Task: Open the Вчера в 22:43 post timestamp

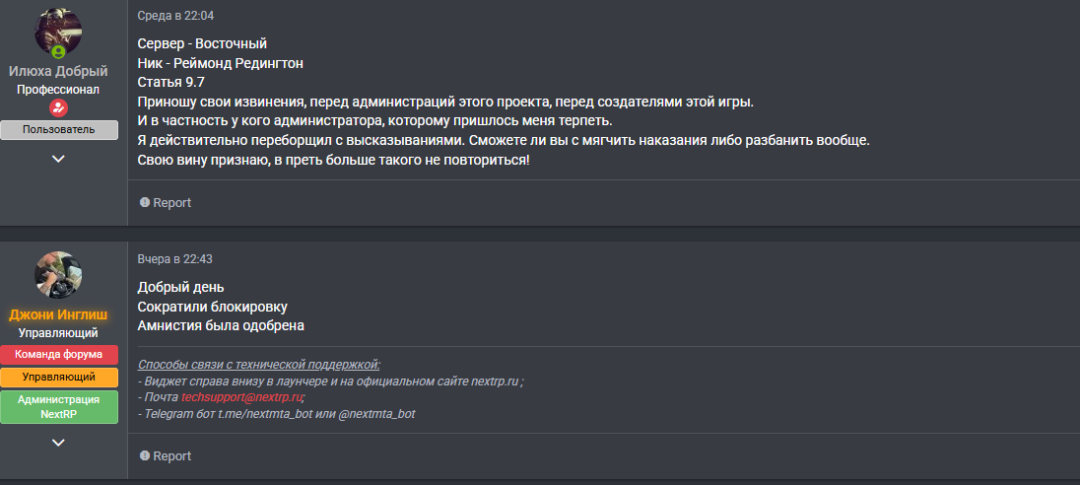Action: click(x=175, y=259)
